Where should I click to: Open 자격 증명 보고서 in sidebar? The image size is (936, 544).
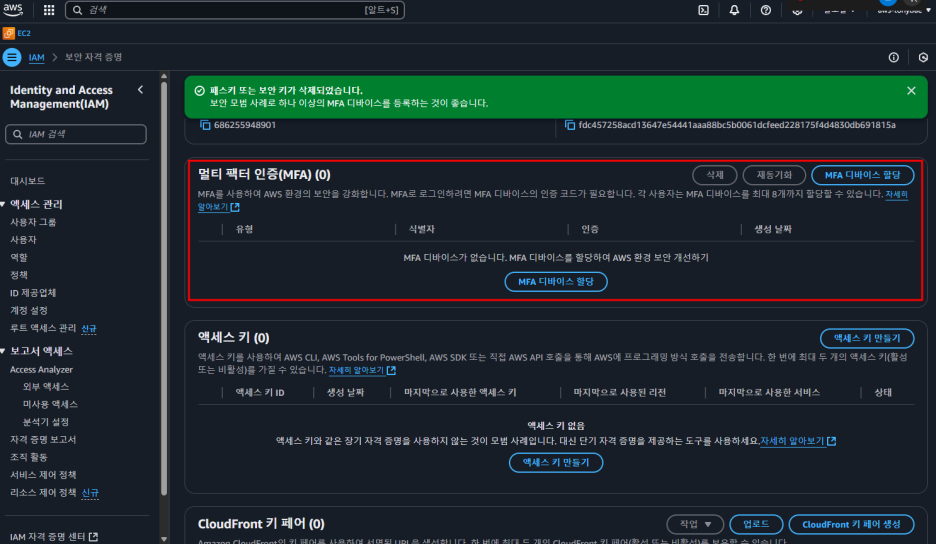tap(43, 439)
